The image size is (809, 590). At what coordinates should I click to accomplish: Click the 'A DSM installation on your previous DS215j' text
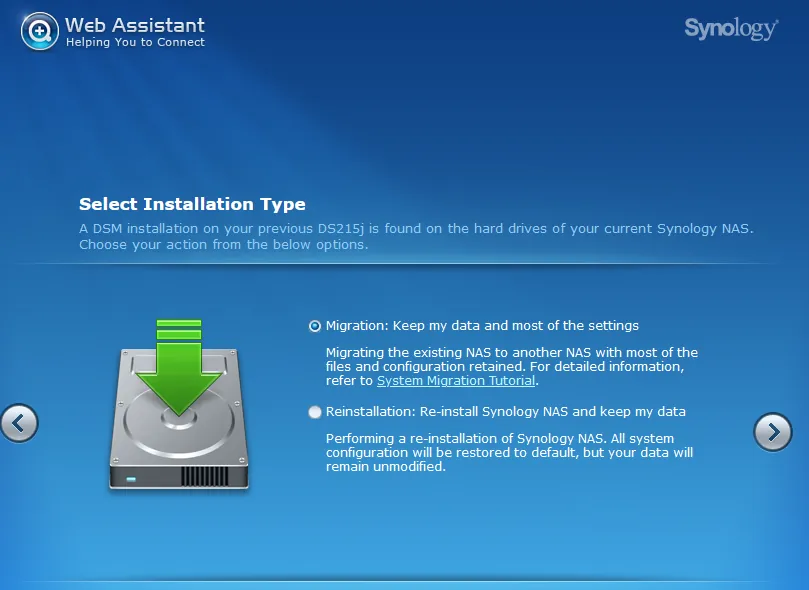point(416,236)
